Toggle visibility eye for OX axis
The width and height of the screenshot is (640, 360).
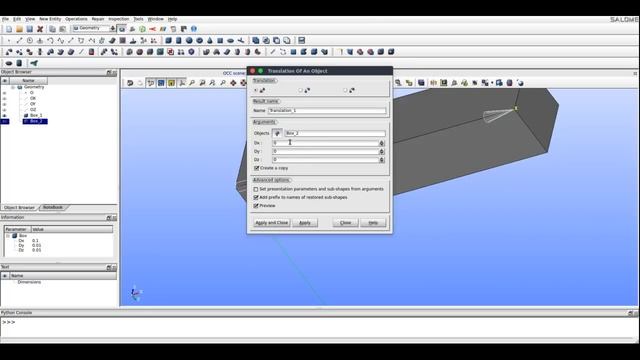[x=4, y=98]
